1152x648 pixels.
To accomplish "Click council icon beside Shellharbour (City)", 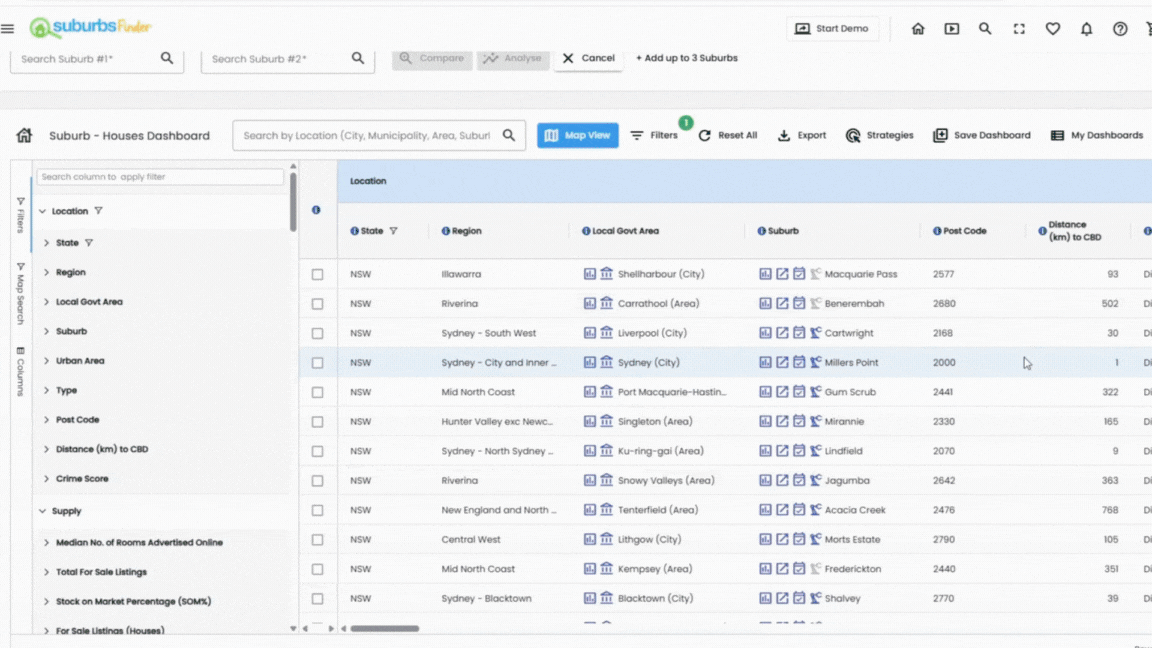I will pos(606,274).
